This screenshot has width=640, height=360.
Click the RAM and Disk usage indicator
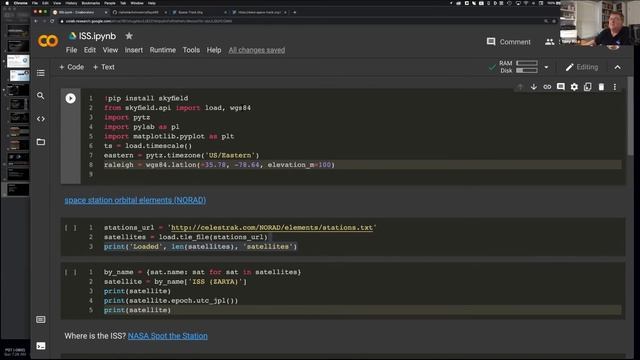(x=518, y=67)
